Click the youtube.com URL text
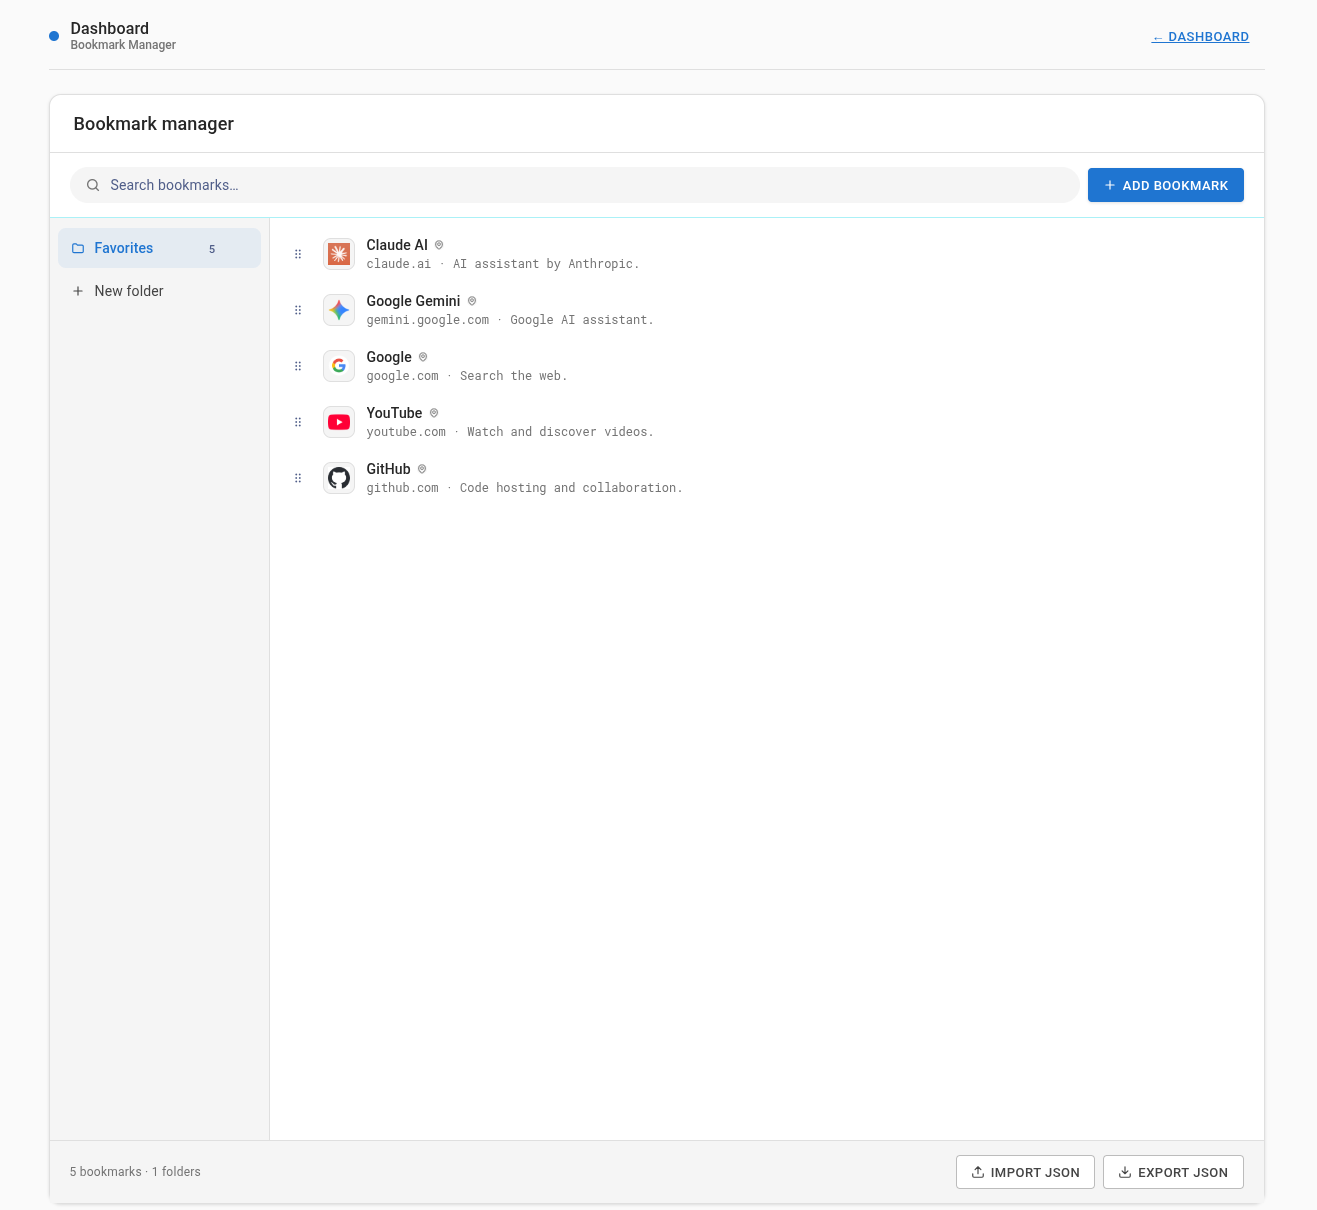The height and width of the screenshot is (1210, 1317). tap(406, 432)
